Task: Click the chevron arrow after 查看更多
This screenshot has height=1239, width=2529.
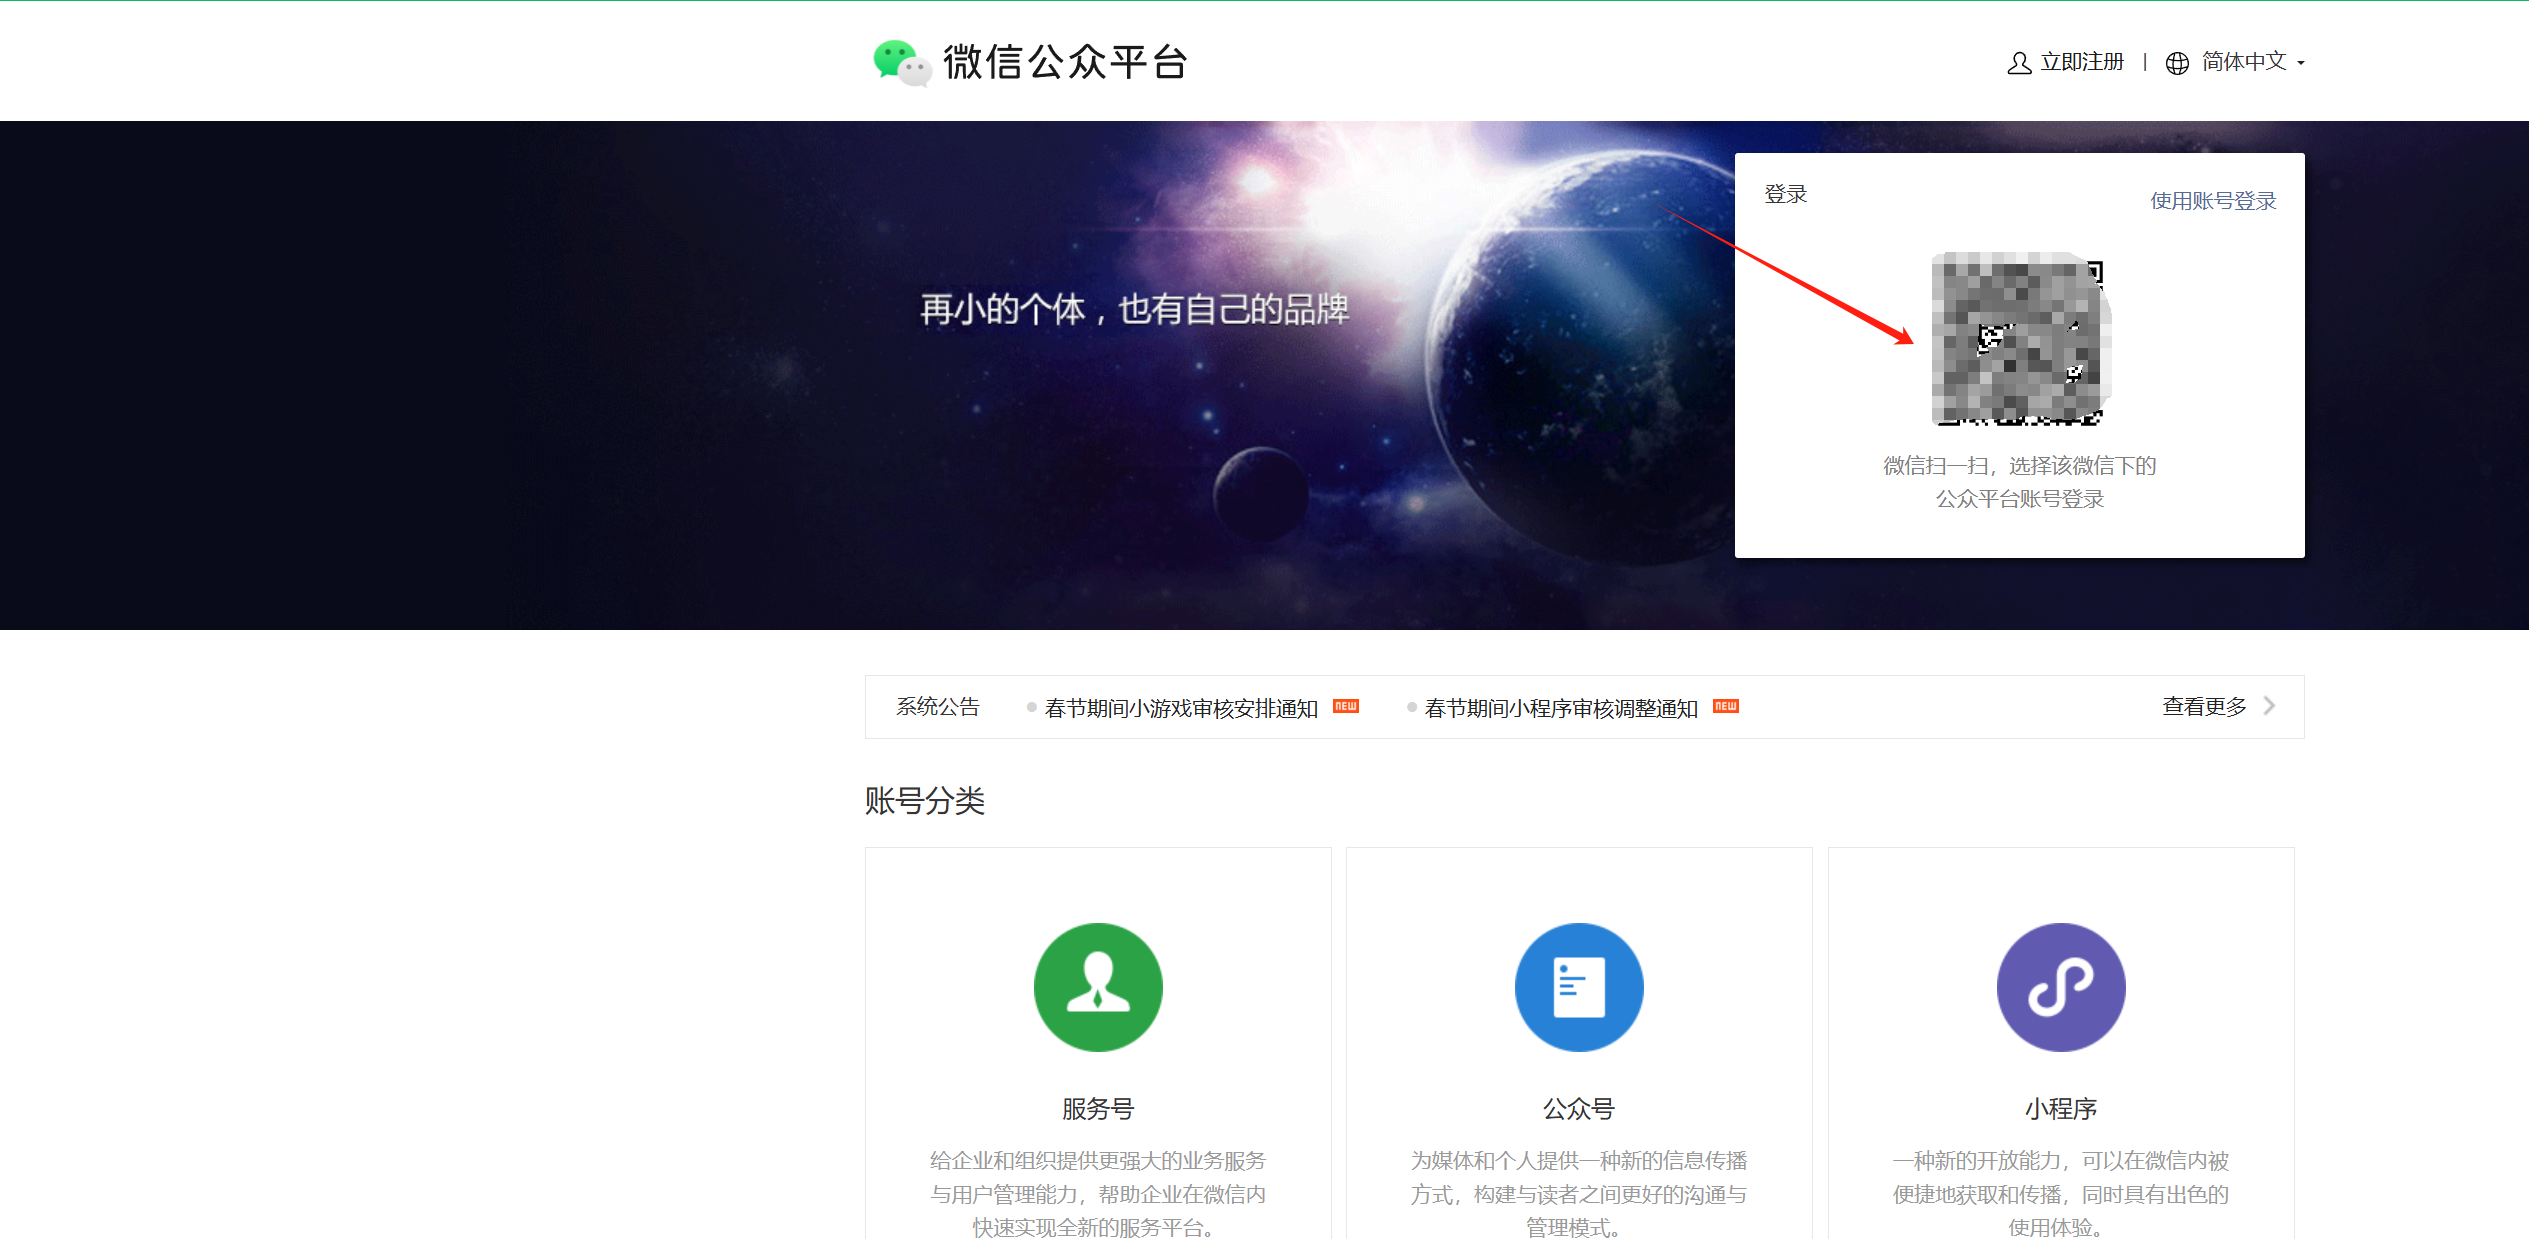Action: pyautogui.click(x=2270, y=706)
